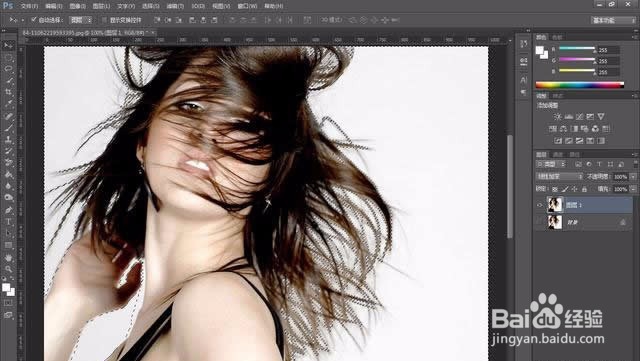Screen dimensions: 640x361
Task: Select the Blur tool
Action: pyautogui.click(x=8, y=186)
